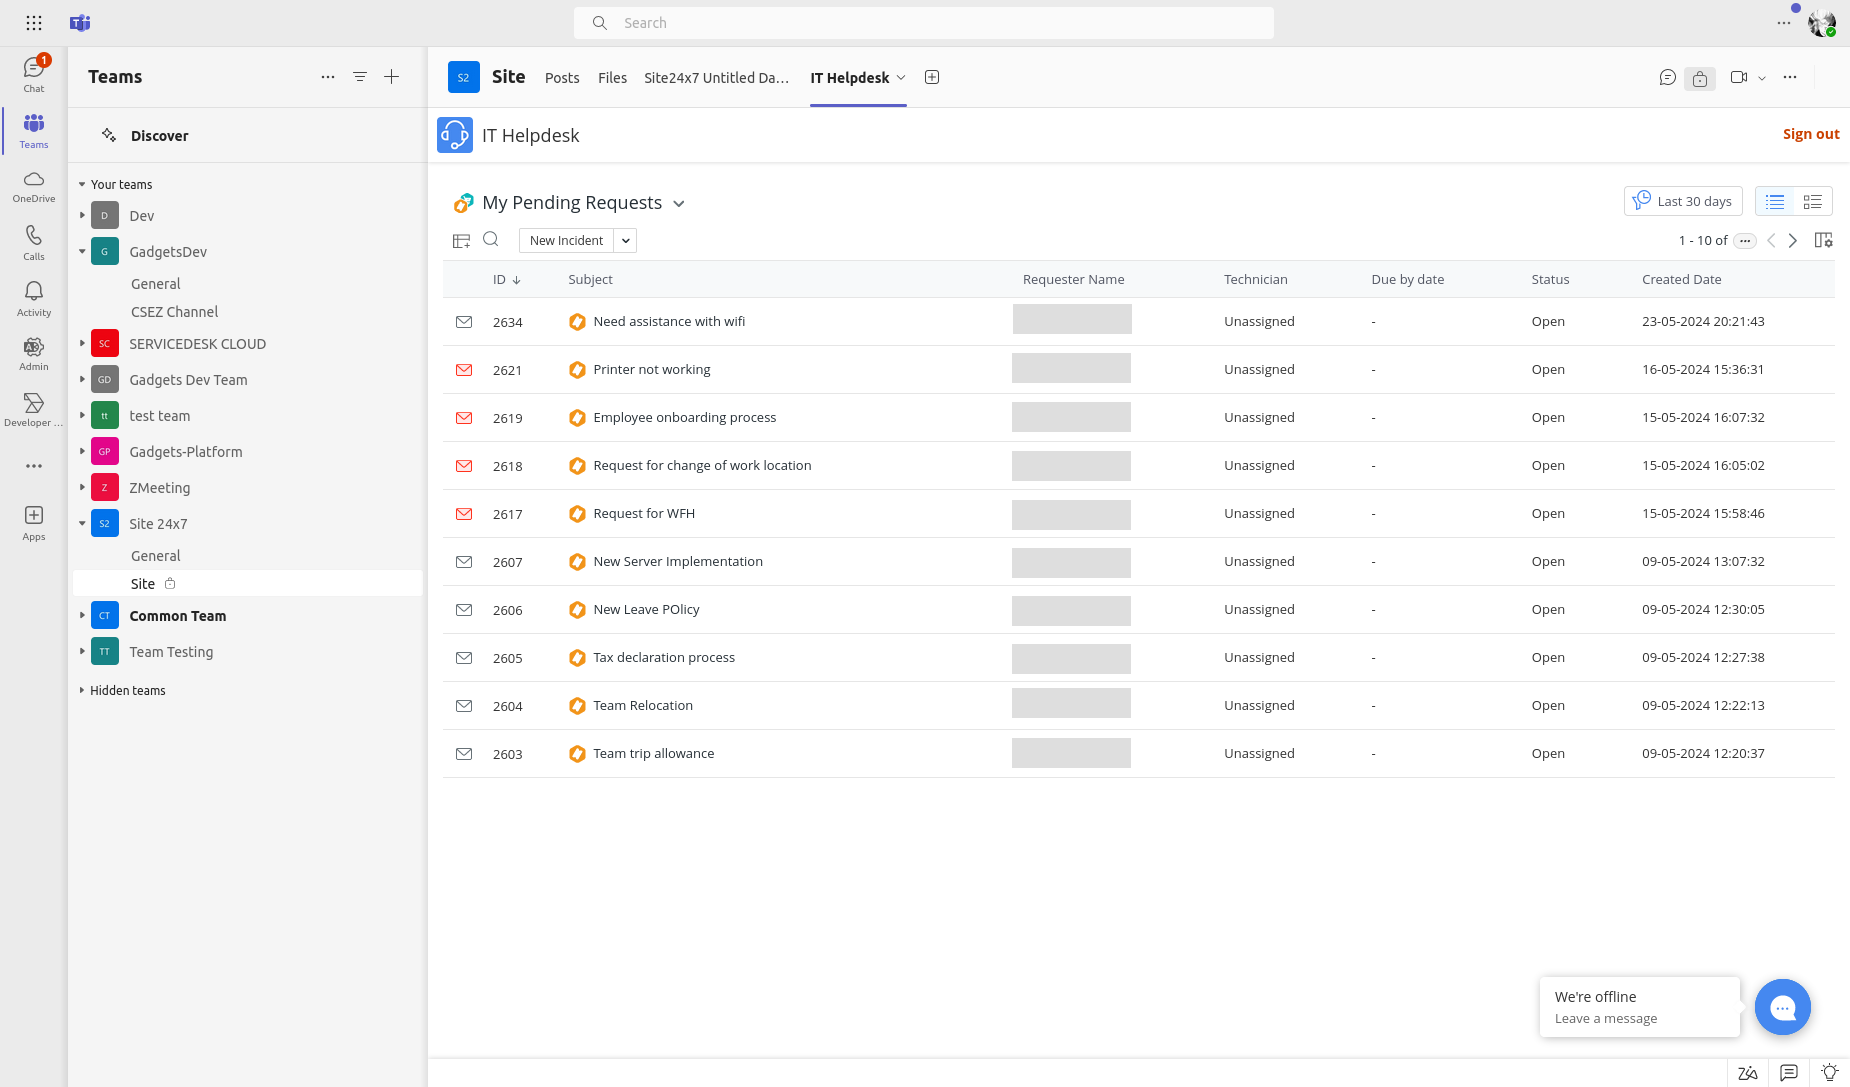
Task: Expand the Dev team
Action: click(x=82, y=215)
